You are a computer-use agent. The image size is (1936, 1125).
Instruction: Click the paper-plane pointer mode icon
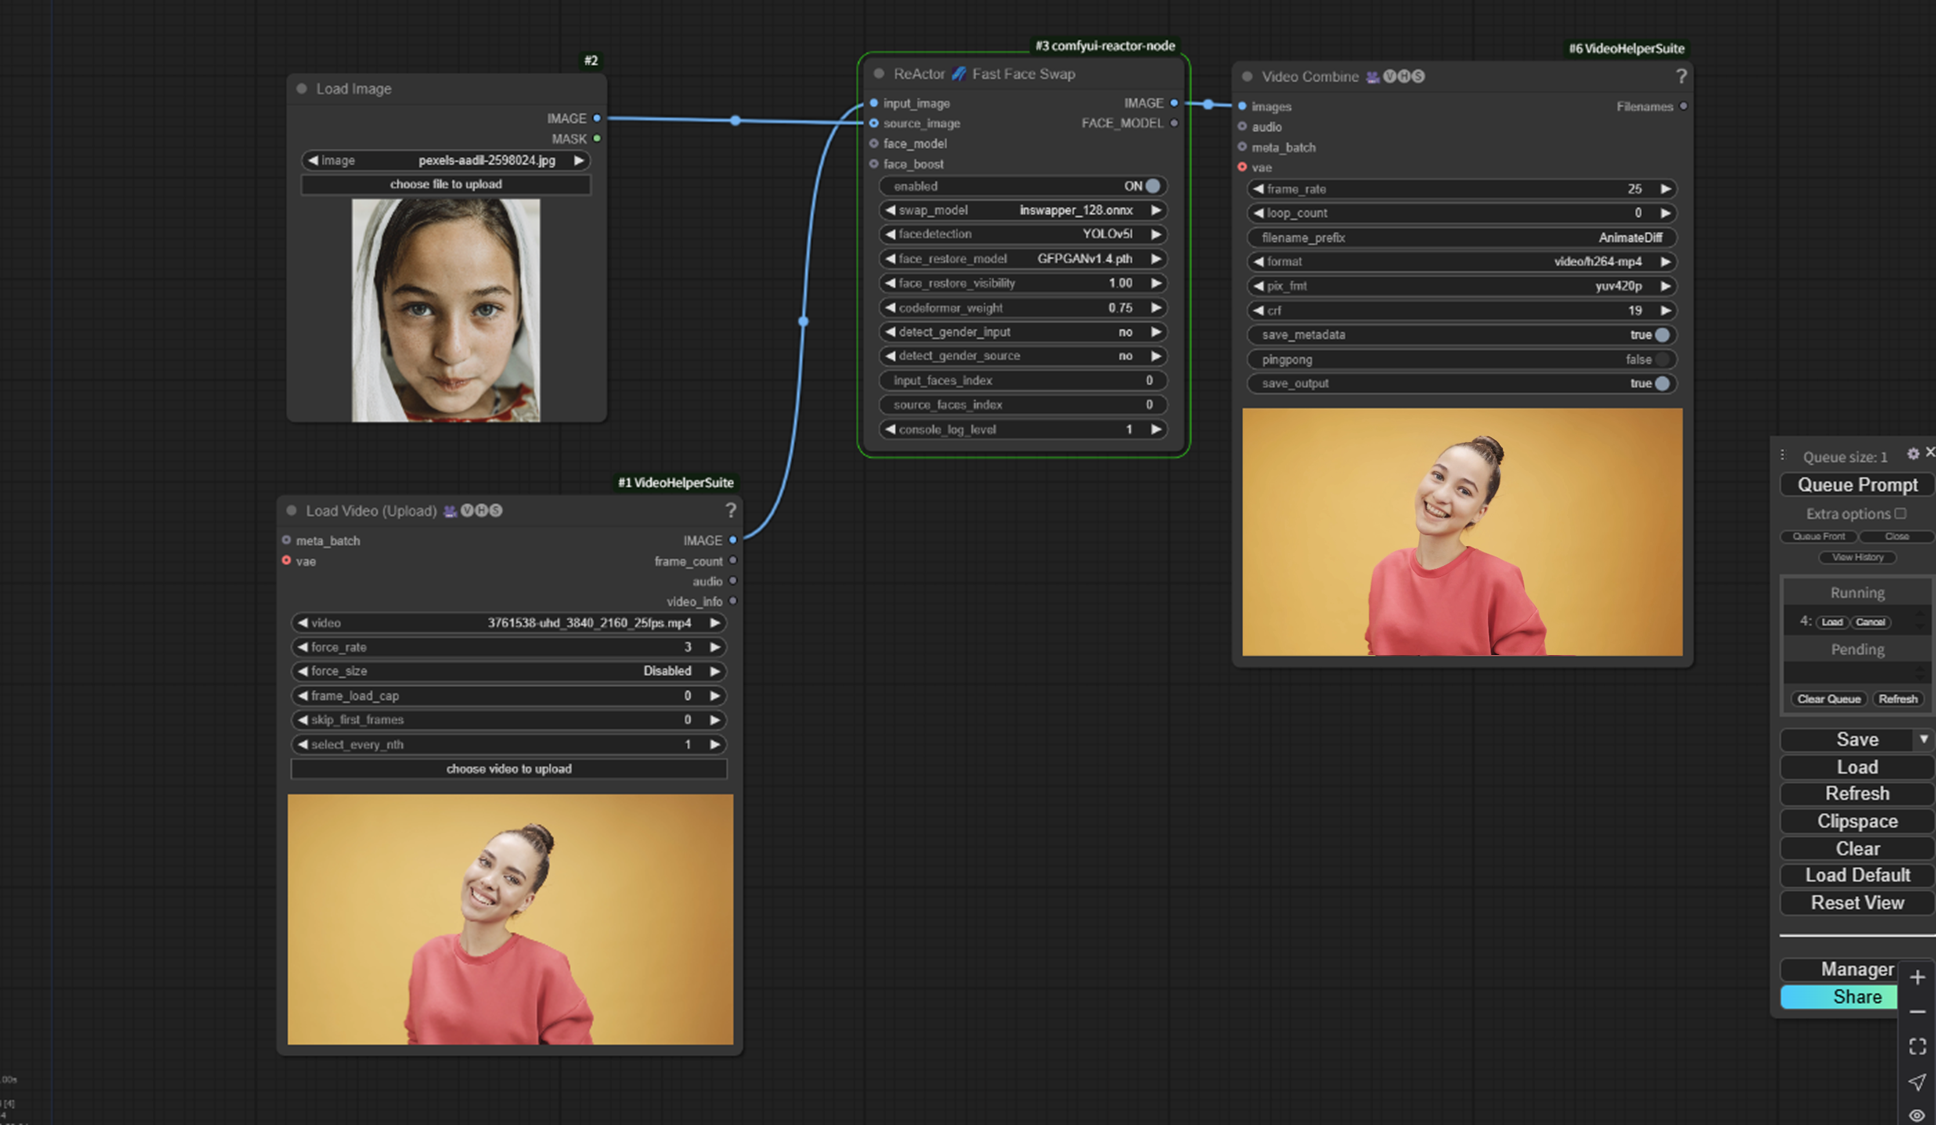click(x=1917, y=1082)
